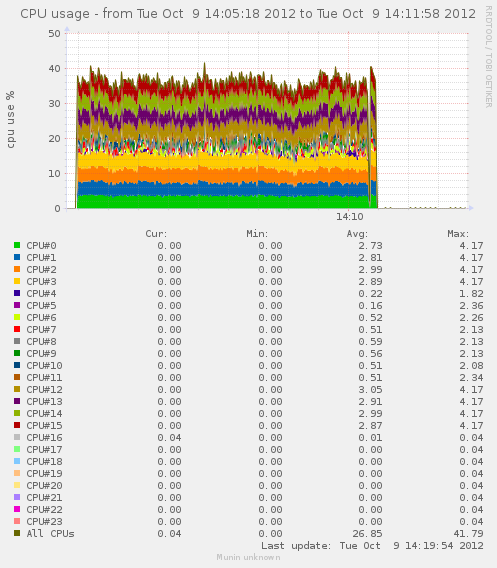Click the yellow CPU#3 legend swatch
497x568 pixels.
click(x=17, y=281)
